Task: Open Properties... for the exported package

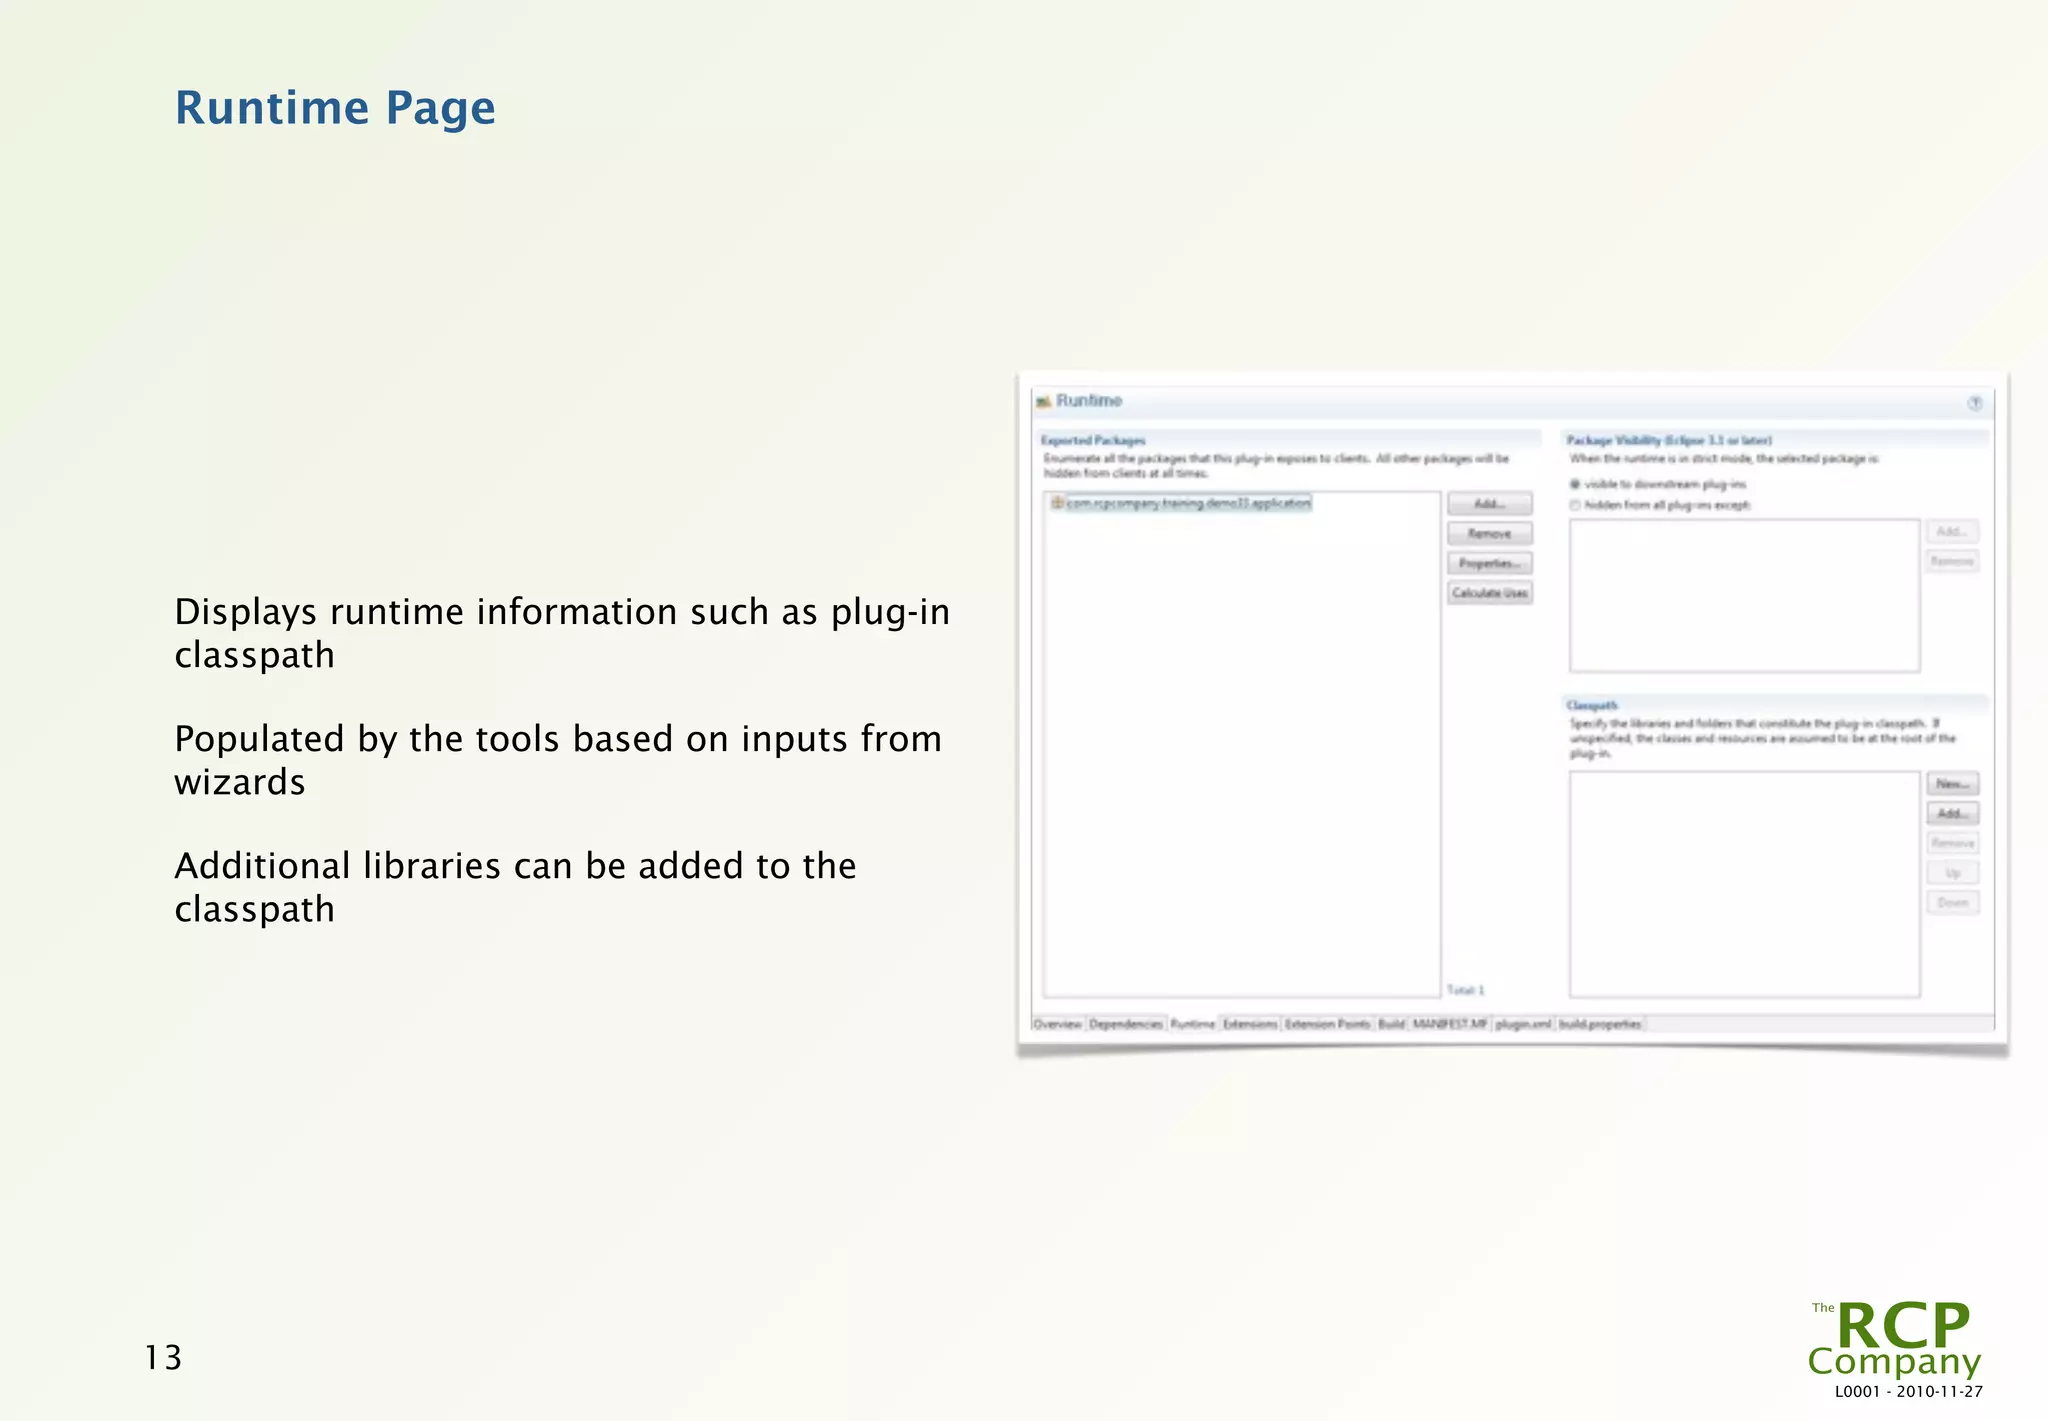Action: coord(1490,563)
